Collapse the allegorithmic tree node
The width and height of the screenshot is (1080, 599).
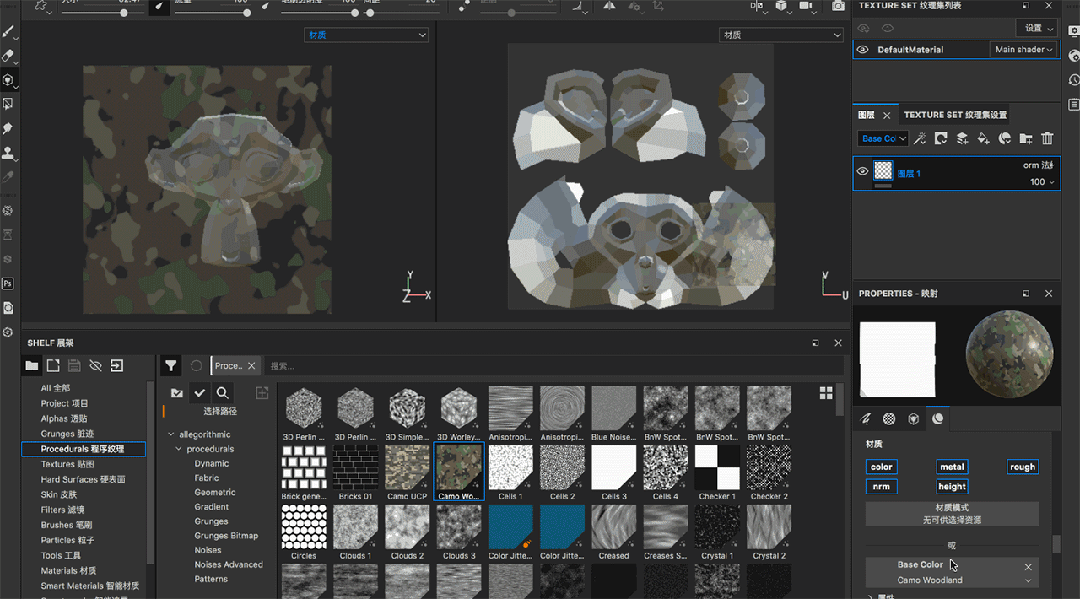pos(172,434)
